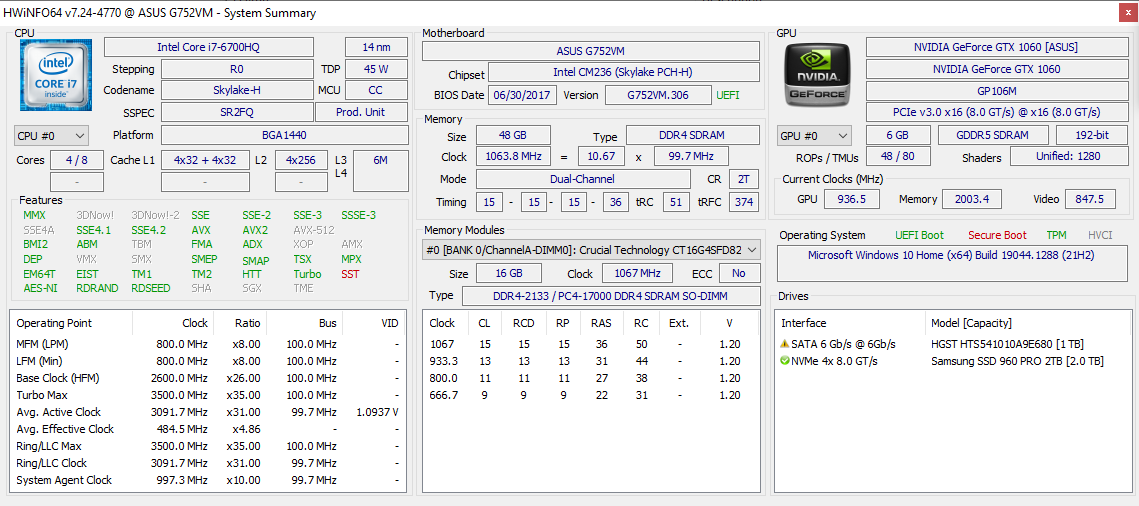Click the TDP 45 W field
The width and height of the screenshot is (1139, 506).
376,69
